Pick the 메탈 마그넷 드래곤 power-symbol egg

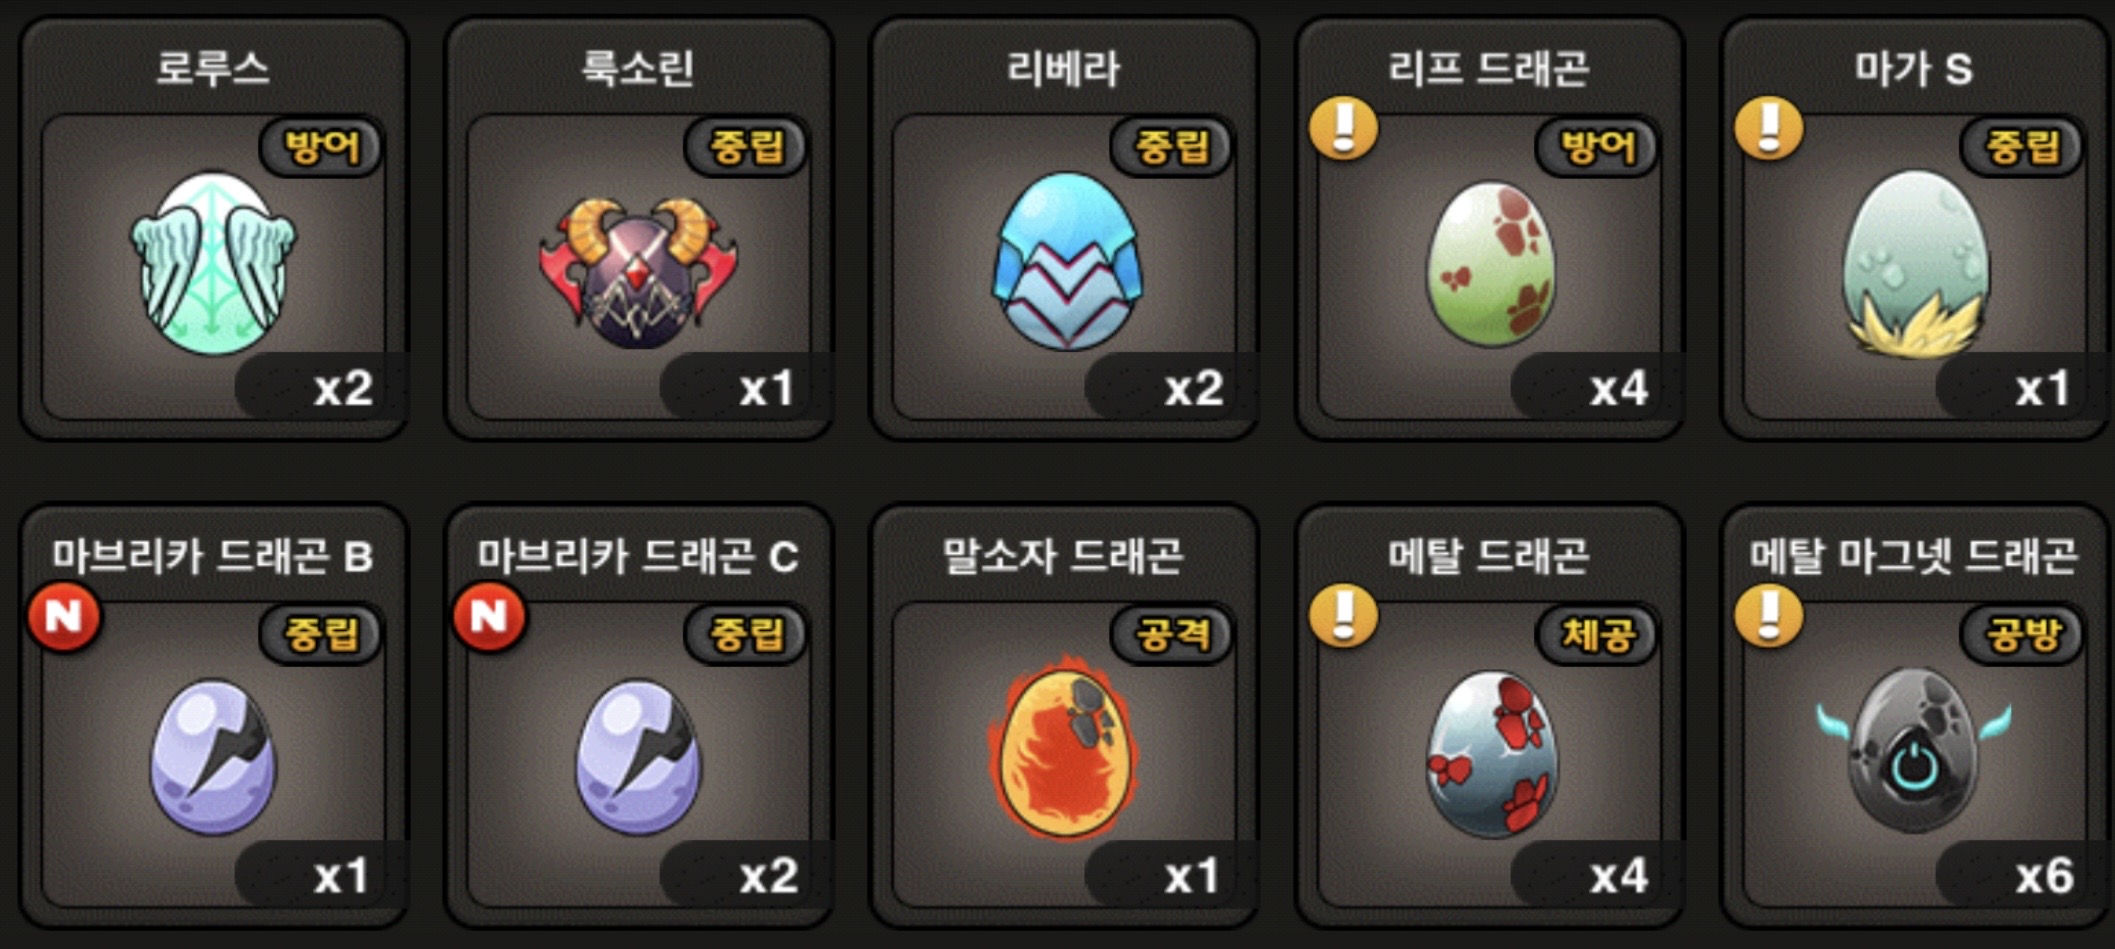pyautogui.click(x=1913, y=750)
